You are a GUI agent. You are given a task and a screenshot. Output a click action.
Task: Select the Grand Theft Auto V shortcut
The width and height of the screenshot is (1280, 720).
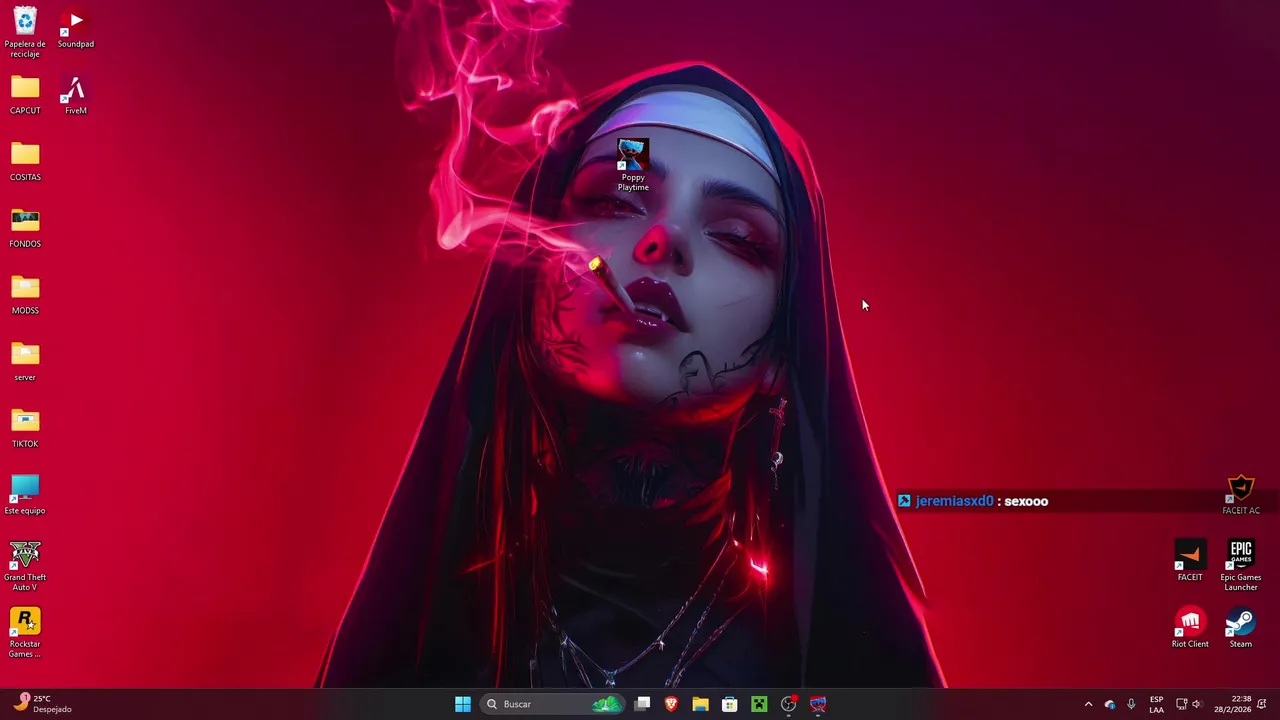click(25, 566)
